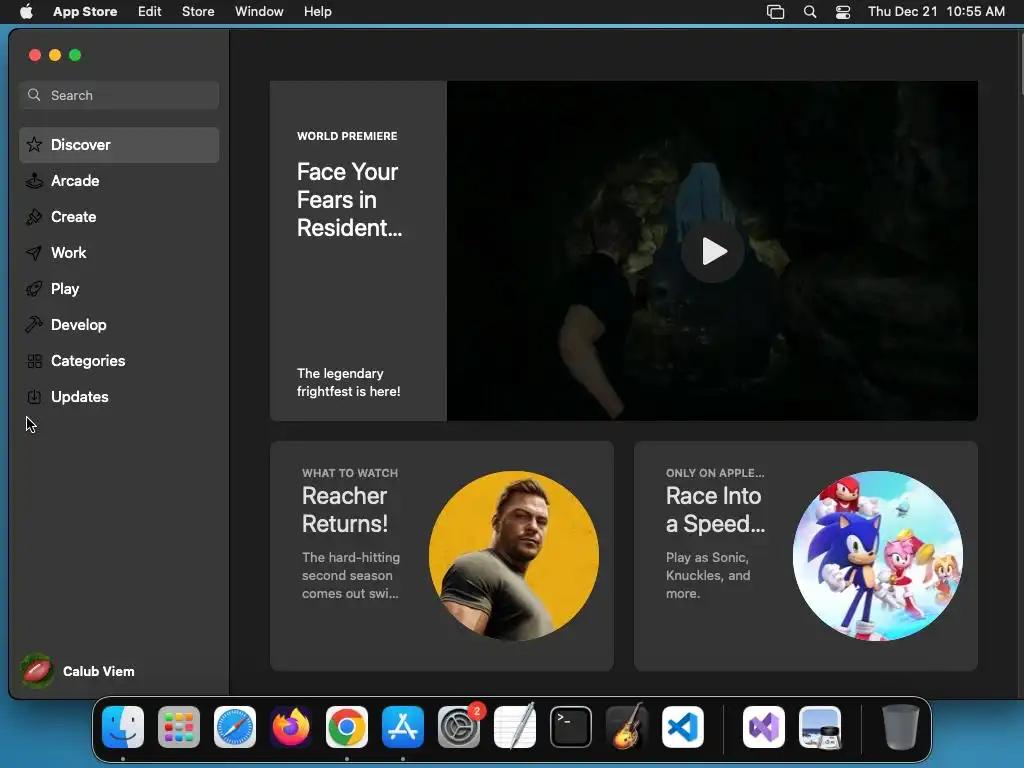Click the Sonic circular artwork

(x=877, y=556)
